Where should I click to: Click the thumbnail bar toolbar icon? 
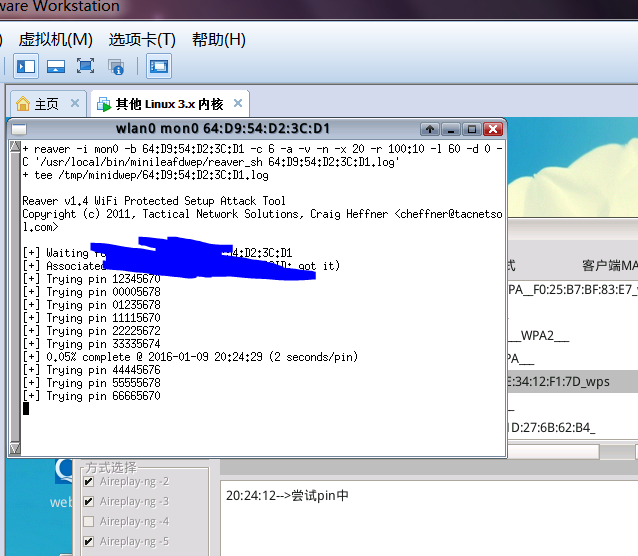click(x=56, y=66)
